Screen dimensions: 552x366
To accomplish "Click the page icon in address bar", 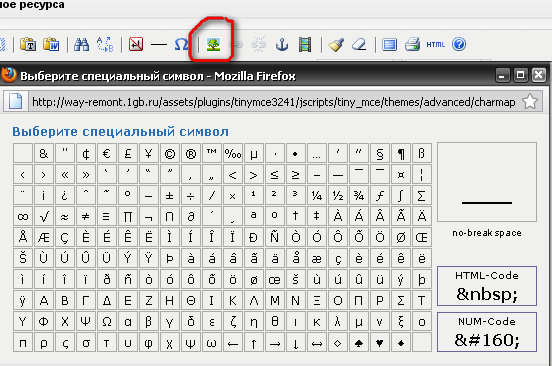I will pyautogui.click(x=15, y=102).
